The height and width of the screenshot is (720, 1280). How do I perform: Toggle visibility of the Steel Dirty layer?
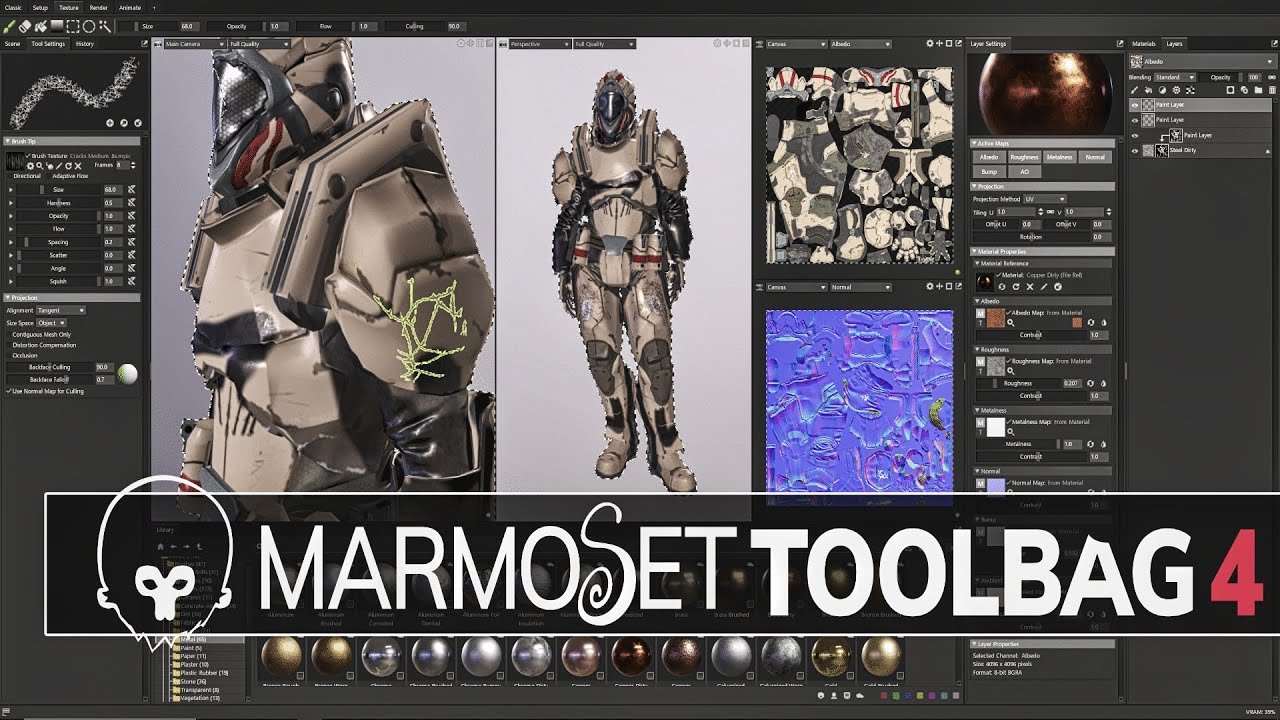tap(1135, 150)
